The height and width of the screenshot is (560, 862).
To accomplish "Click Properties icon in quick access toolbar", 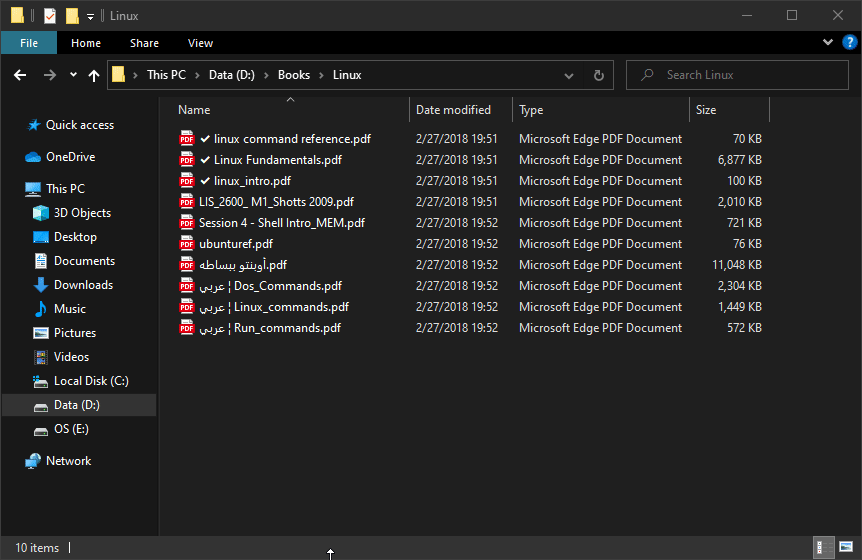I will (x=50, y=16).
